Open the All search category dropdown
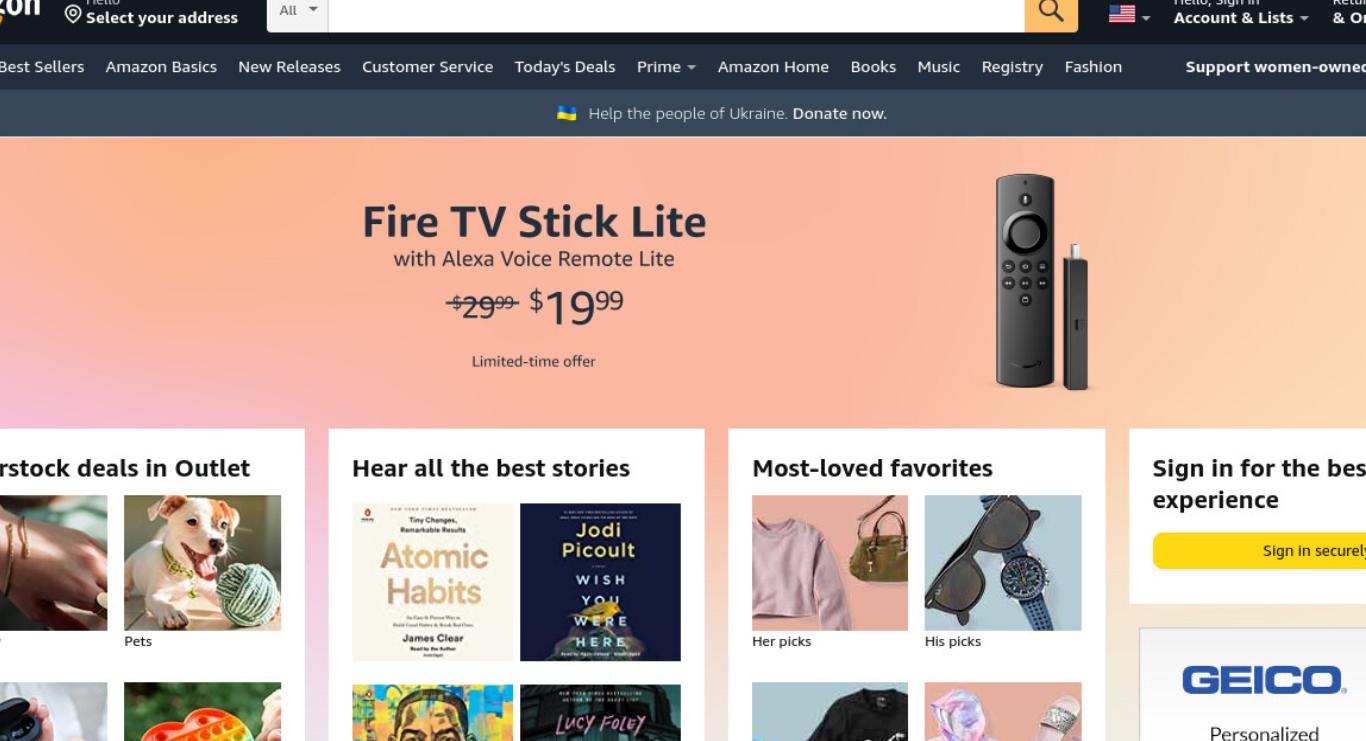Viewport: 1366px width, 741px height. (298, 11)
